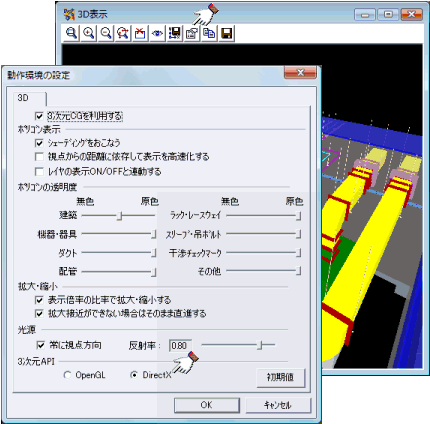The image size is (430, 424).
Task: Click the floppy disk save icon
Action: click(x=227, y=33)
